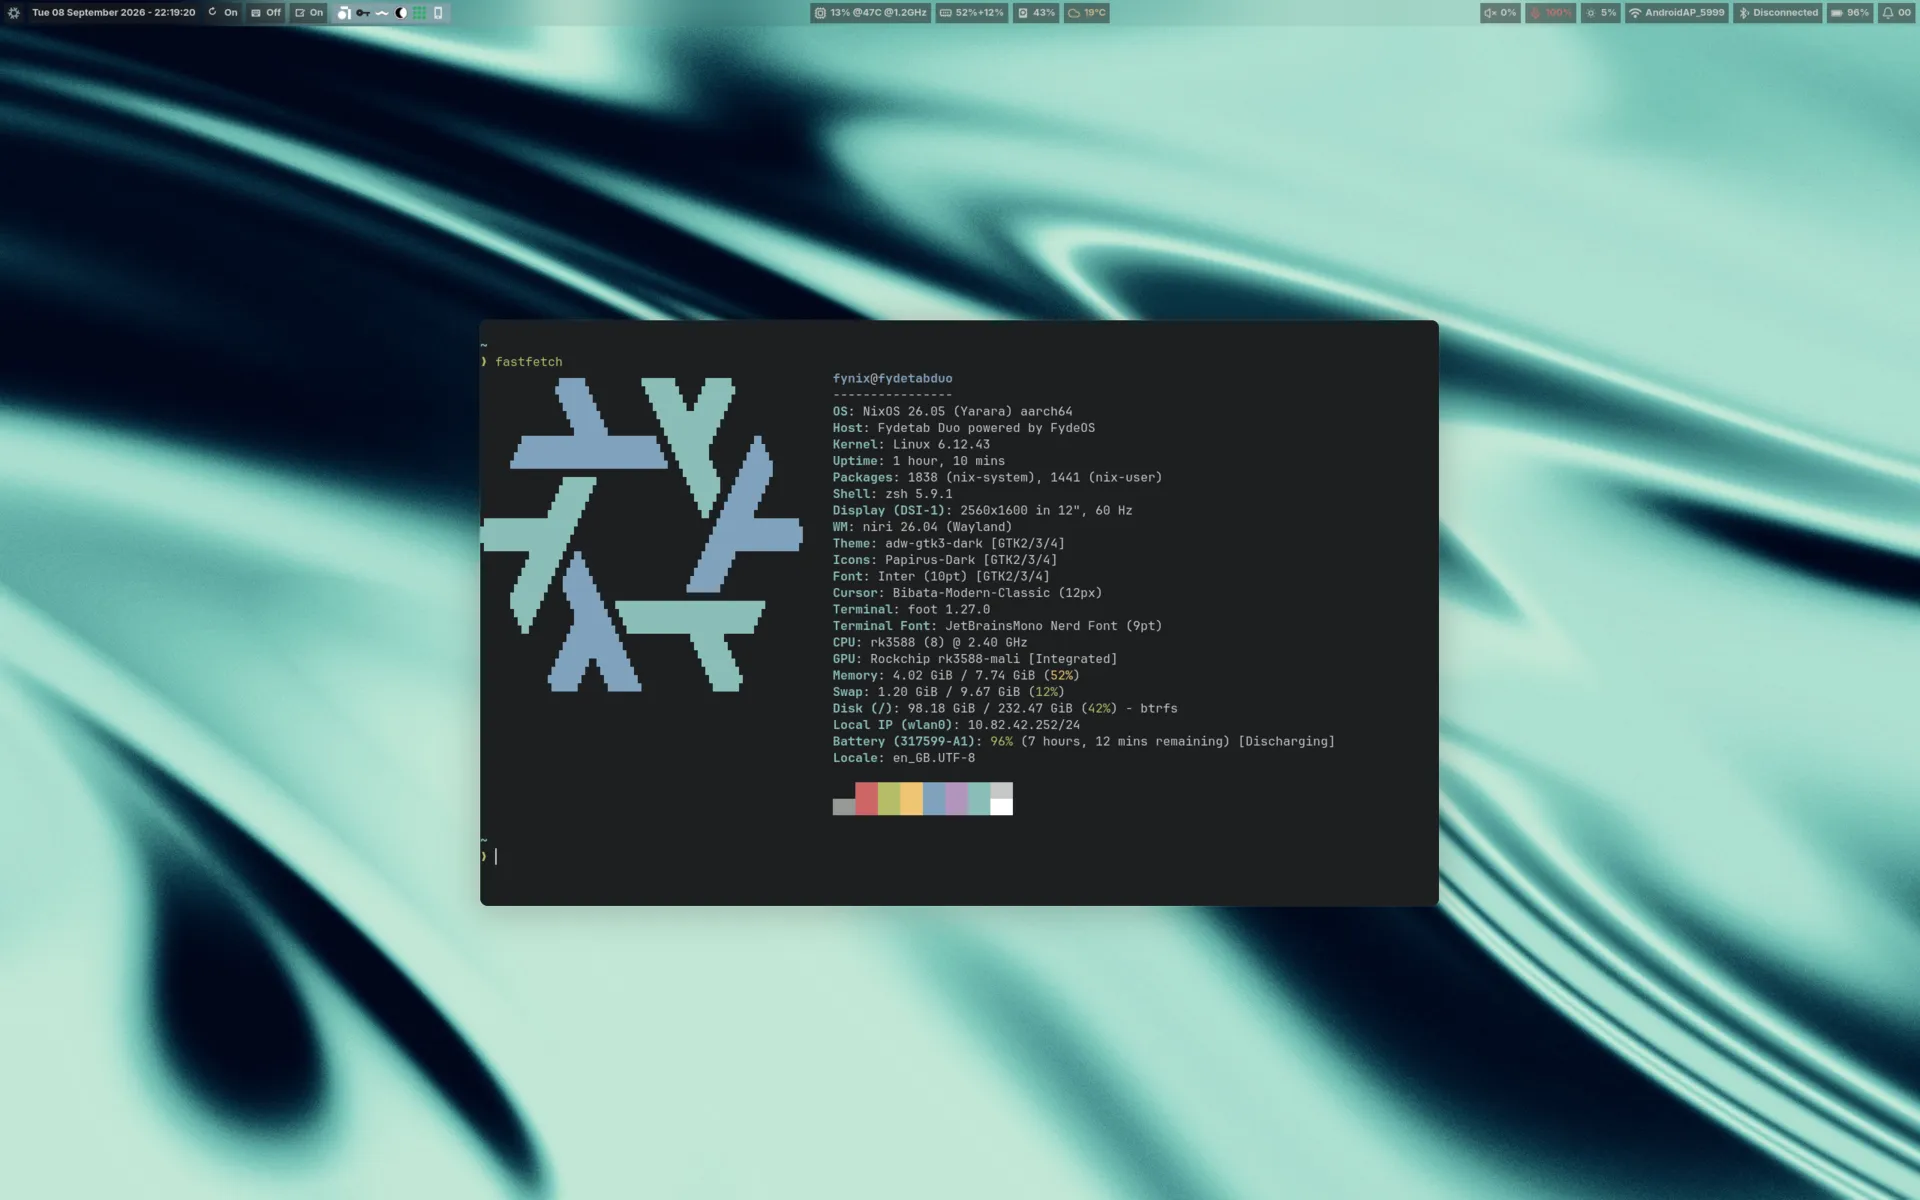Toggle the rotation arrow module marked On
This screenshot has width=1920, height=1200.
(x=222, y=13)
